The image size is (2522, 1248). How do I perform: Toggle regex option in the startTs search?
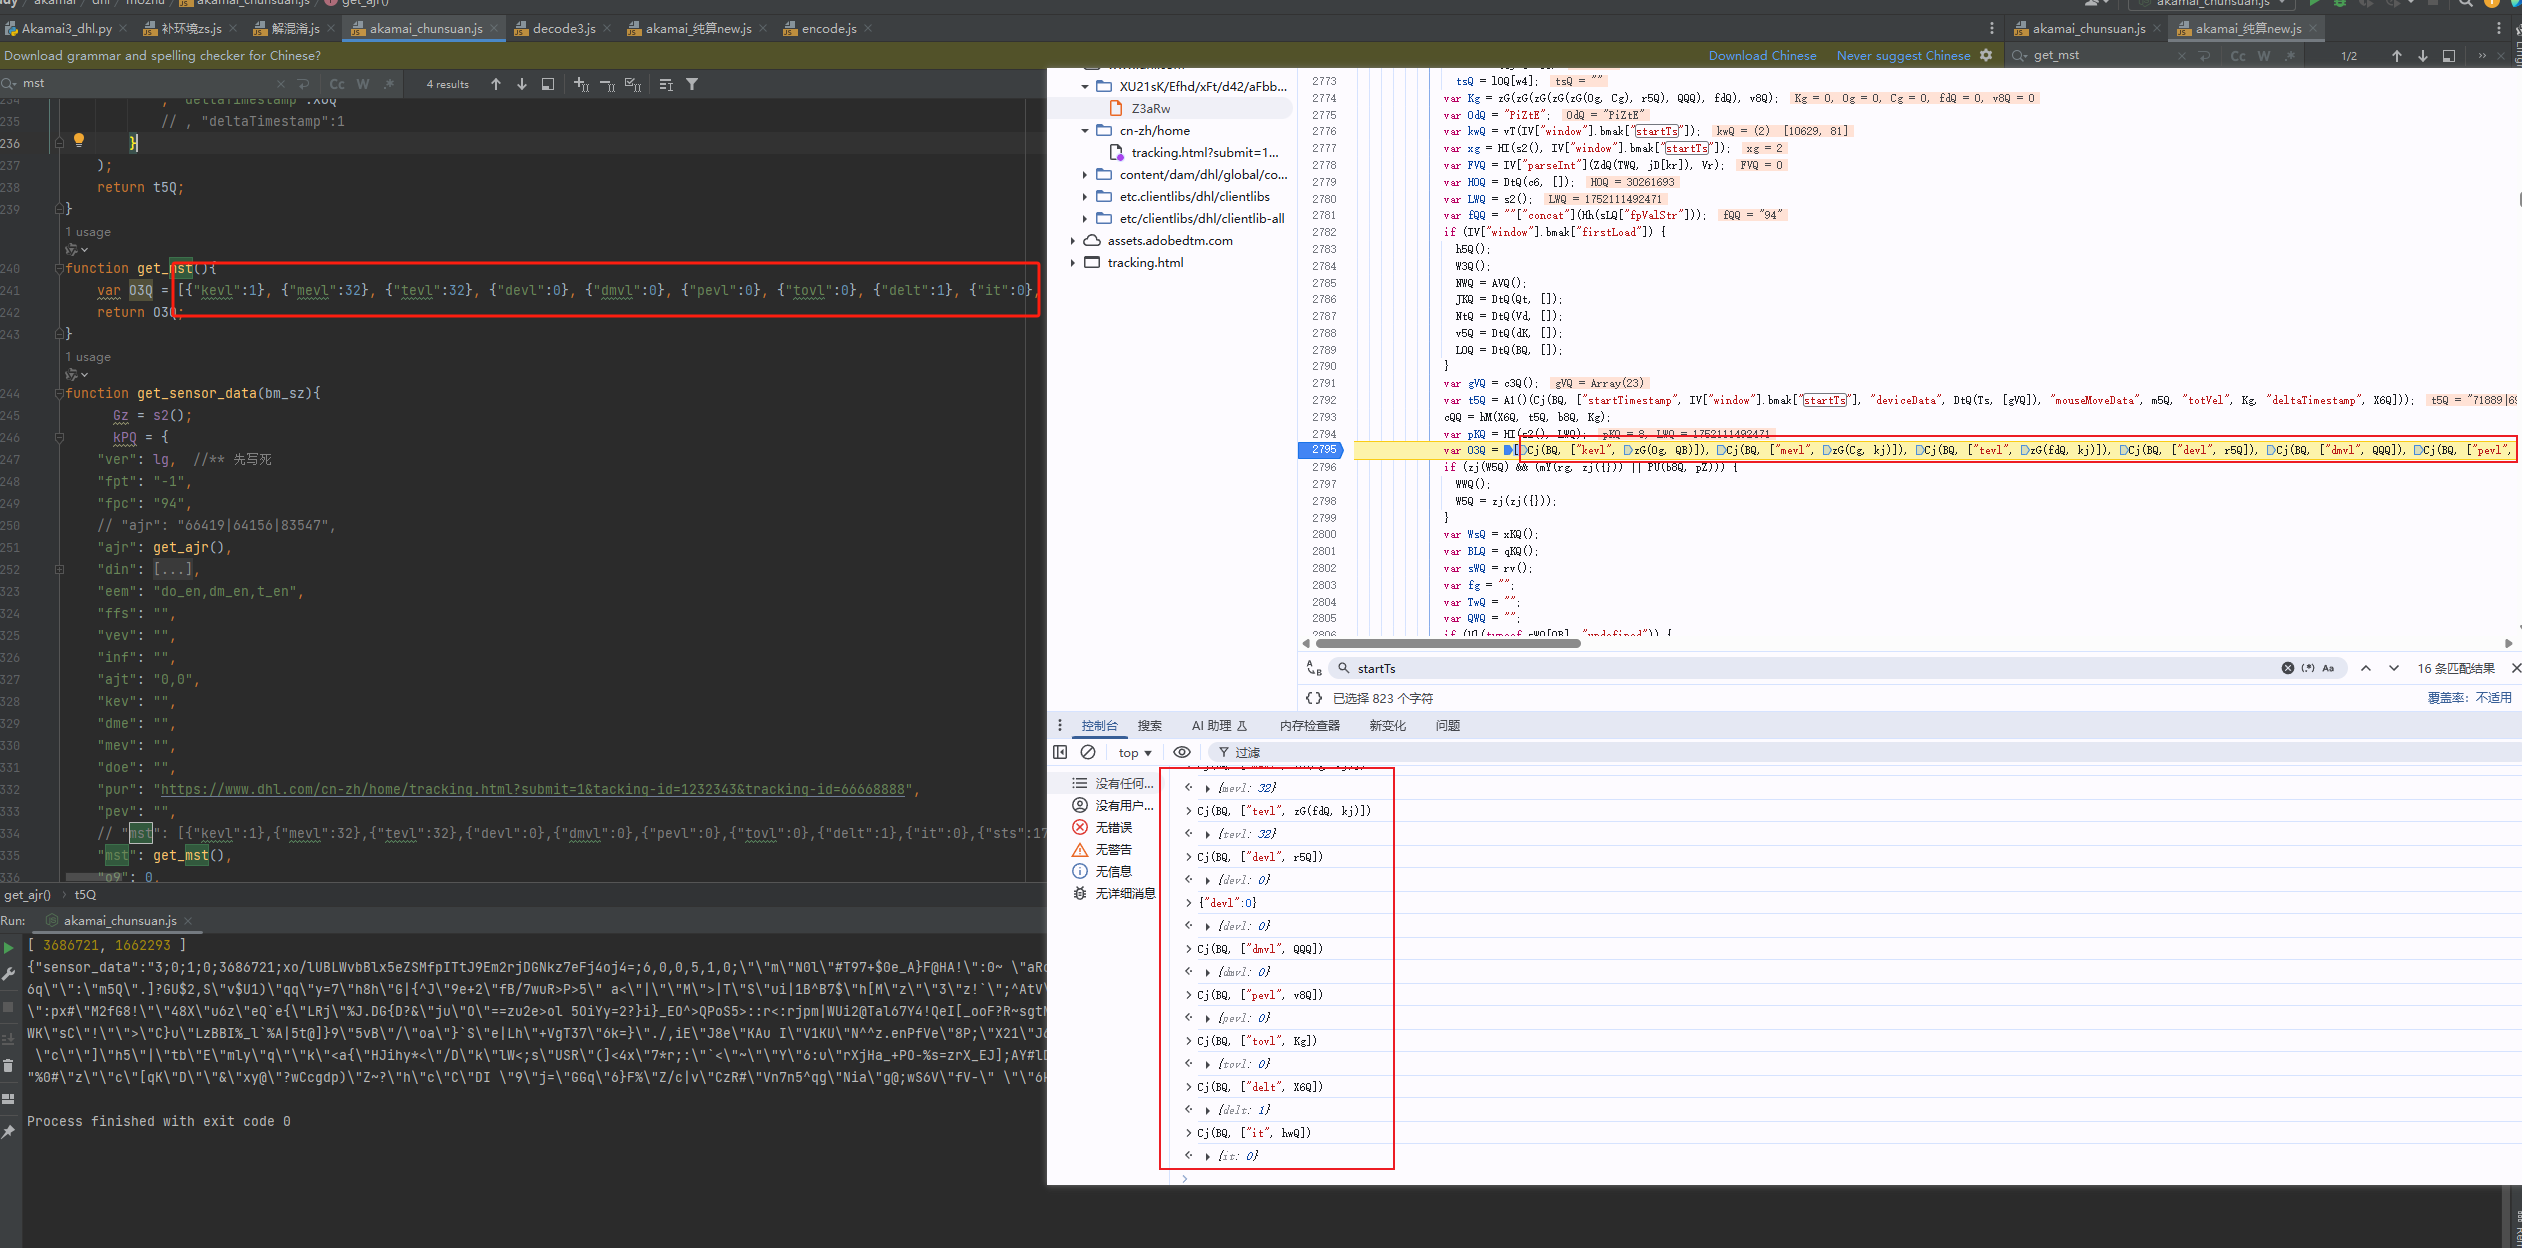coord(2308,668)
